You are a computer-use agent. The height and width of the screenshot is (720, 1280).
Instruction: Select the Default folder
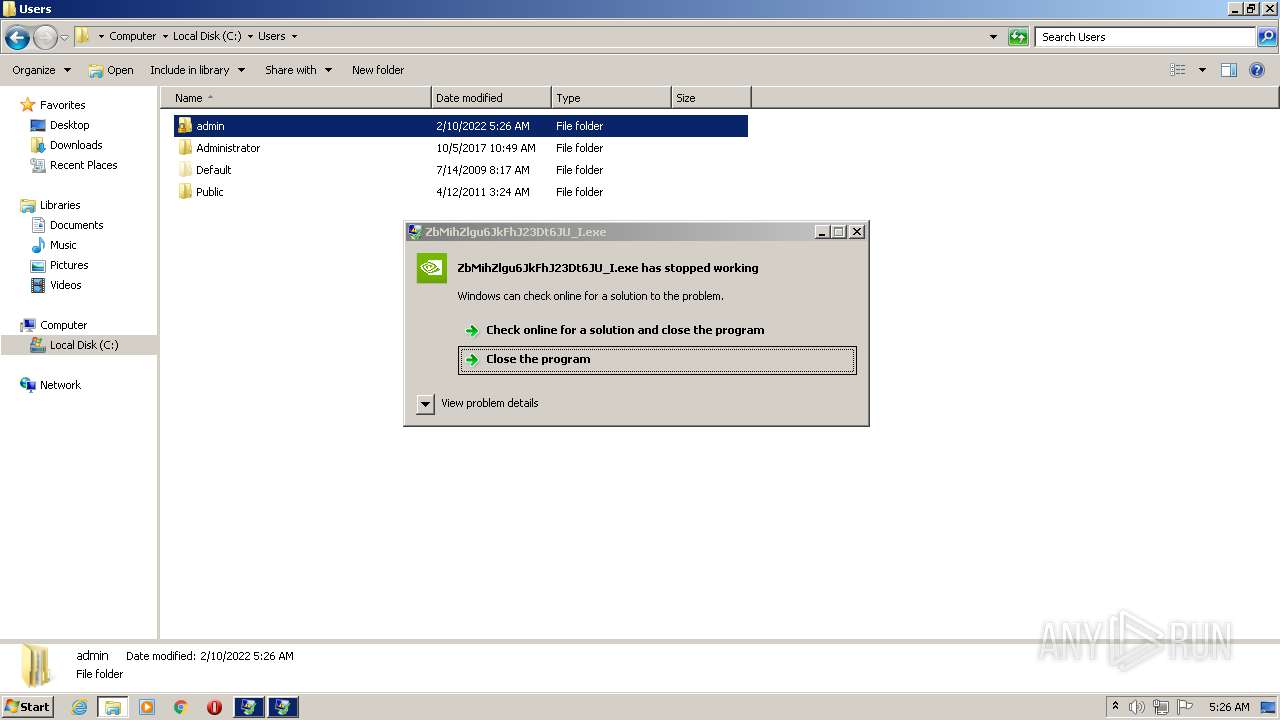point(213,170)
